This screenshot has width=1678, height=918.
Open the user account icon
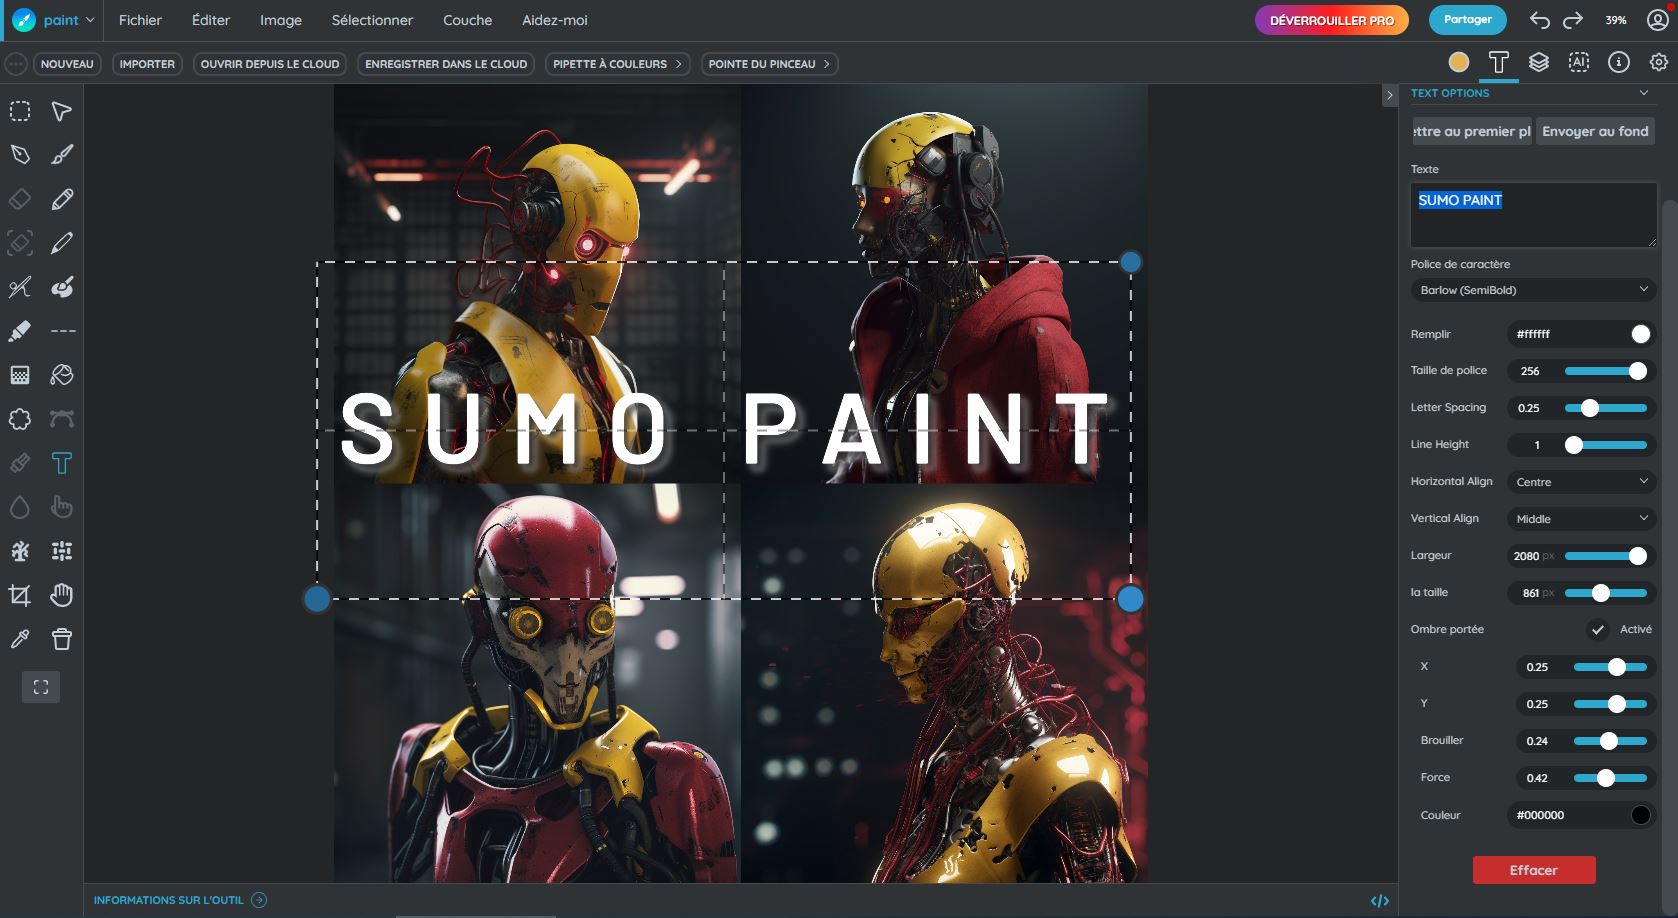(1658, 20)
